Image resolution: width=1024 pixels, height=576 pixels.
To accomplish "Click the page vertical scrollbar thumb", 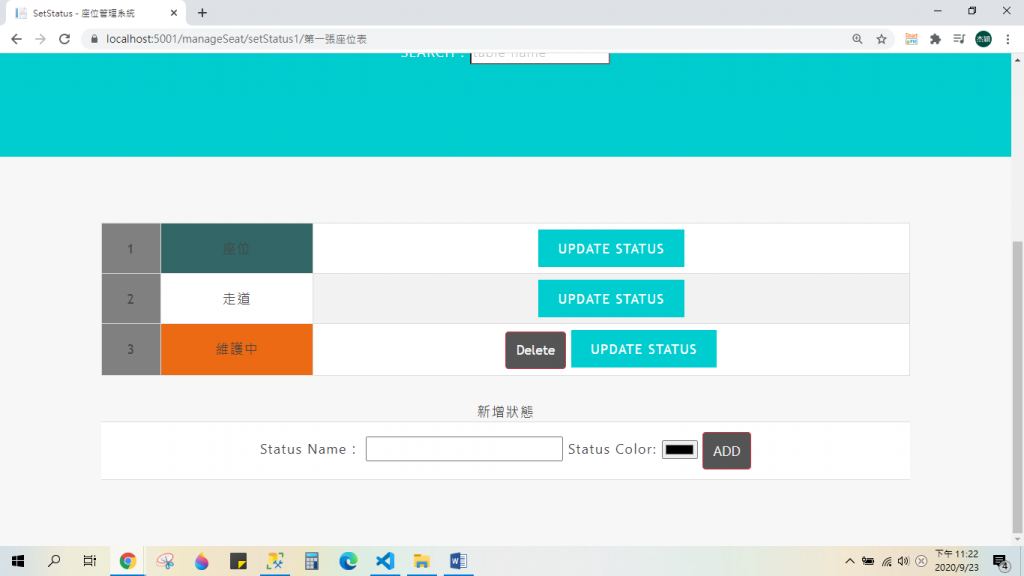I will [1017, 387].
